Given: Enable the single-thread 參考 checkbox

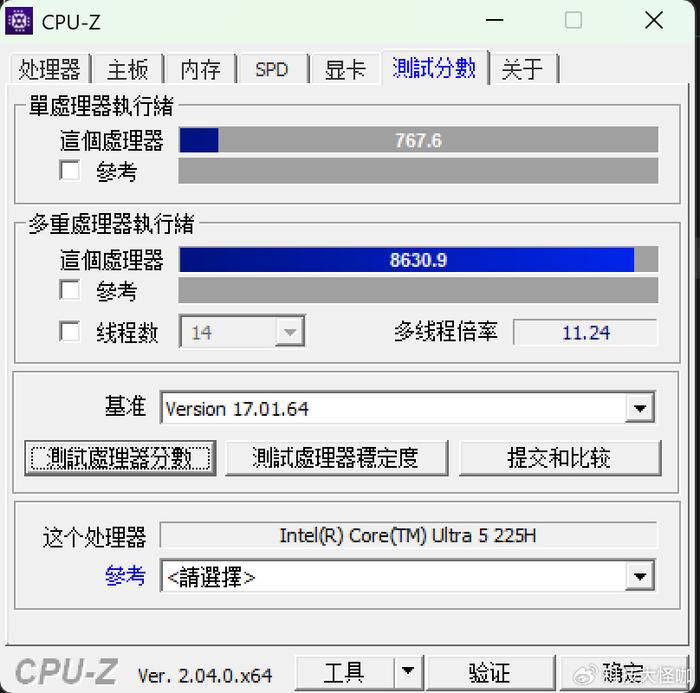Looking at the screenshot, I should 70,171.
